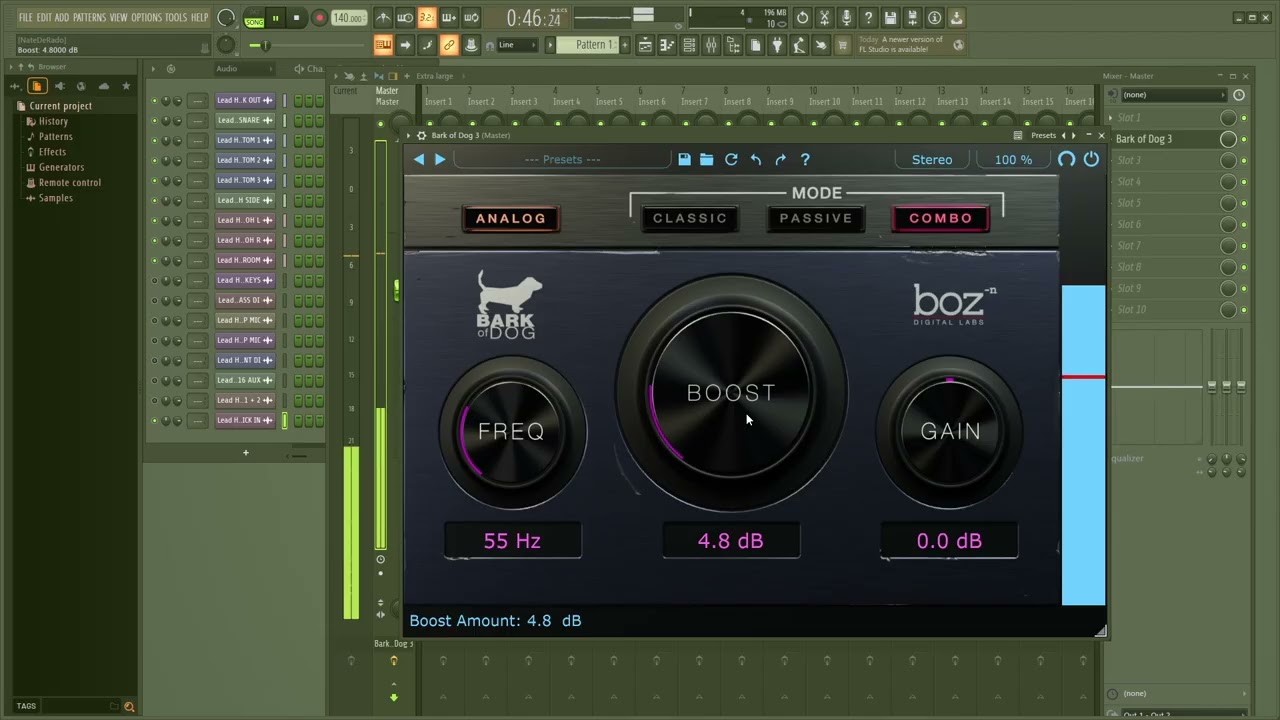The height and width of the screenshot is (720, 1280).
Task: Click the Lead H..ROOM channel button
Action: pos(245,260)
